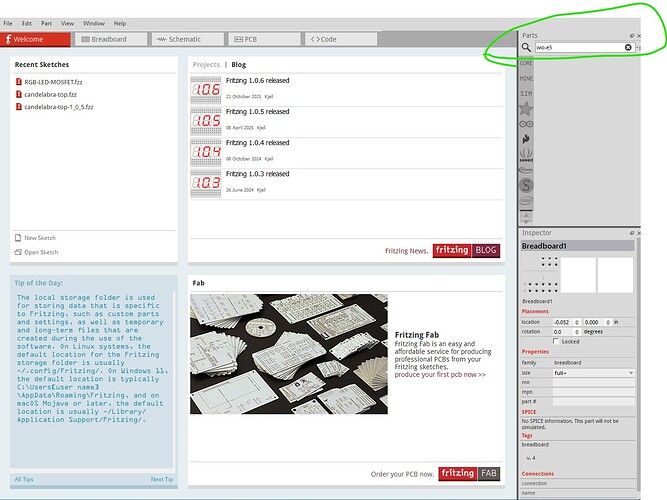667x500 pixels.
Task: Open the SIM parts bin
Action: (x=526, y=93)
